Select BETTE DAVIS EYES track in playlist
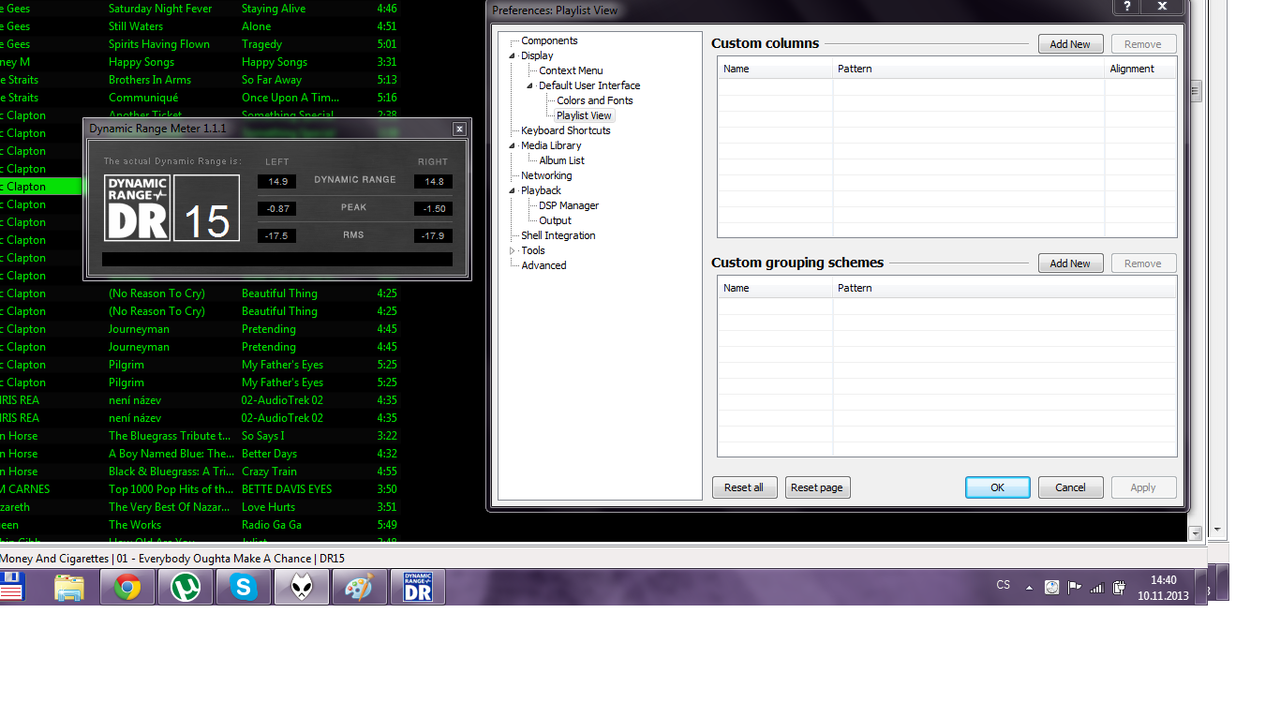The height and width of the screenshot is (720, 1280). coord(286,489)
